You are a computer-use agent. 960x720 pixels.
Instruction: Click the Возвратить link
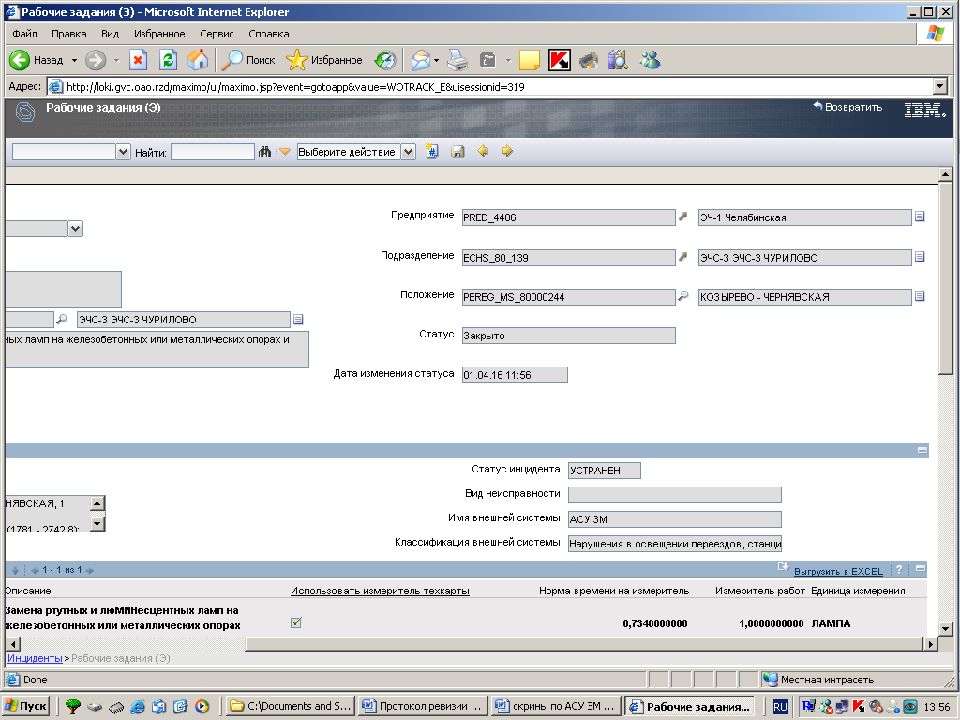(848, 107)
